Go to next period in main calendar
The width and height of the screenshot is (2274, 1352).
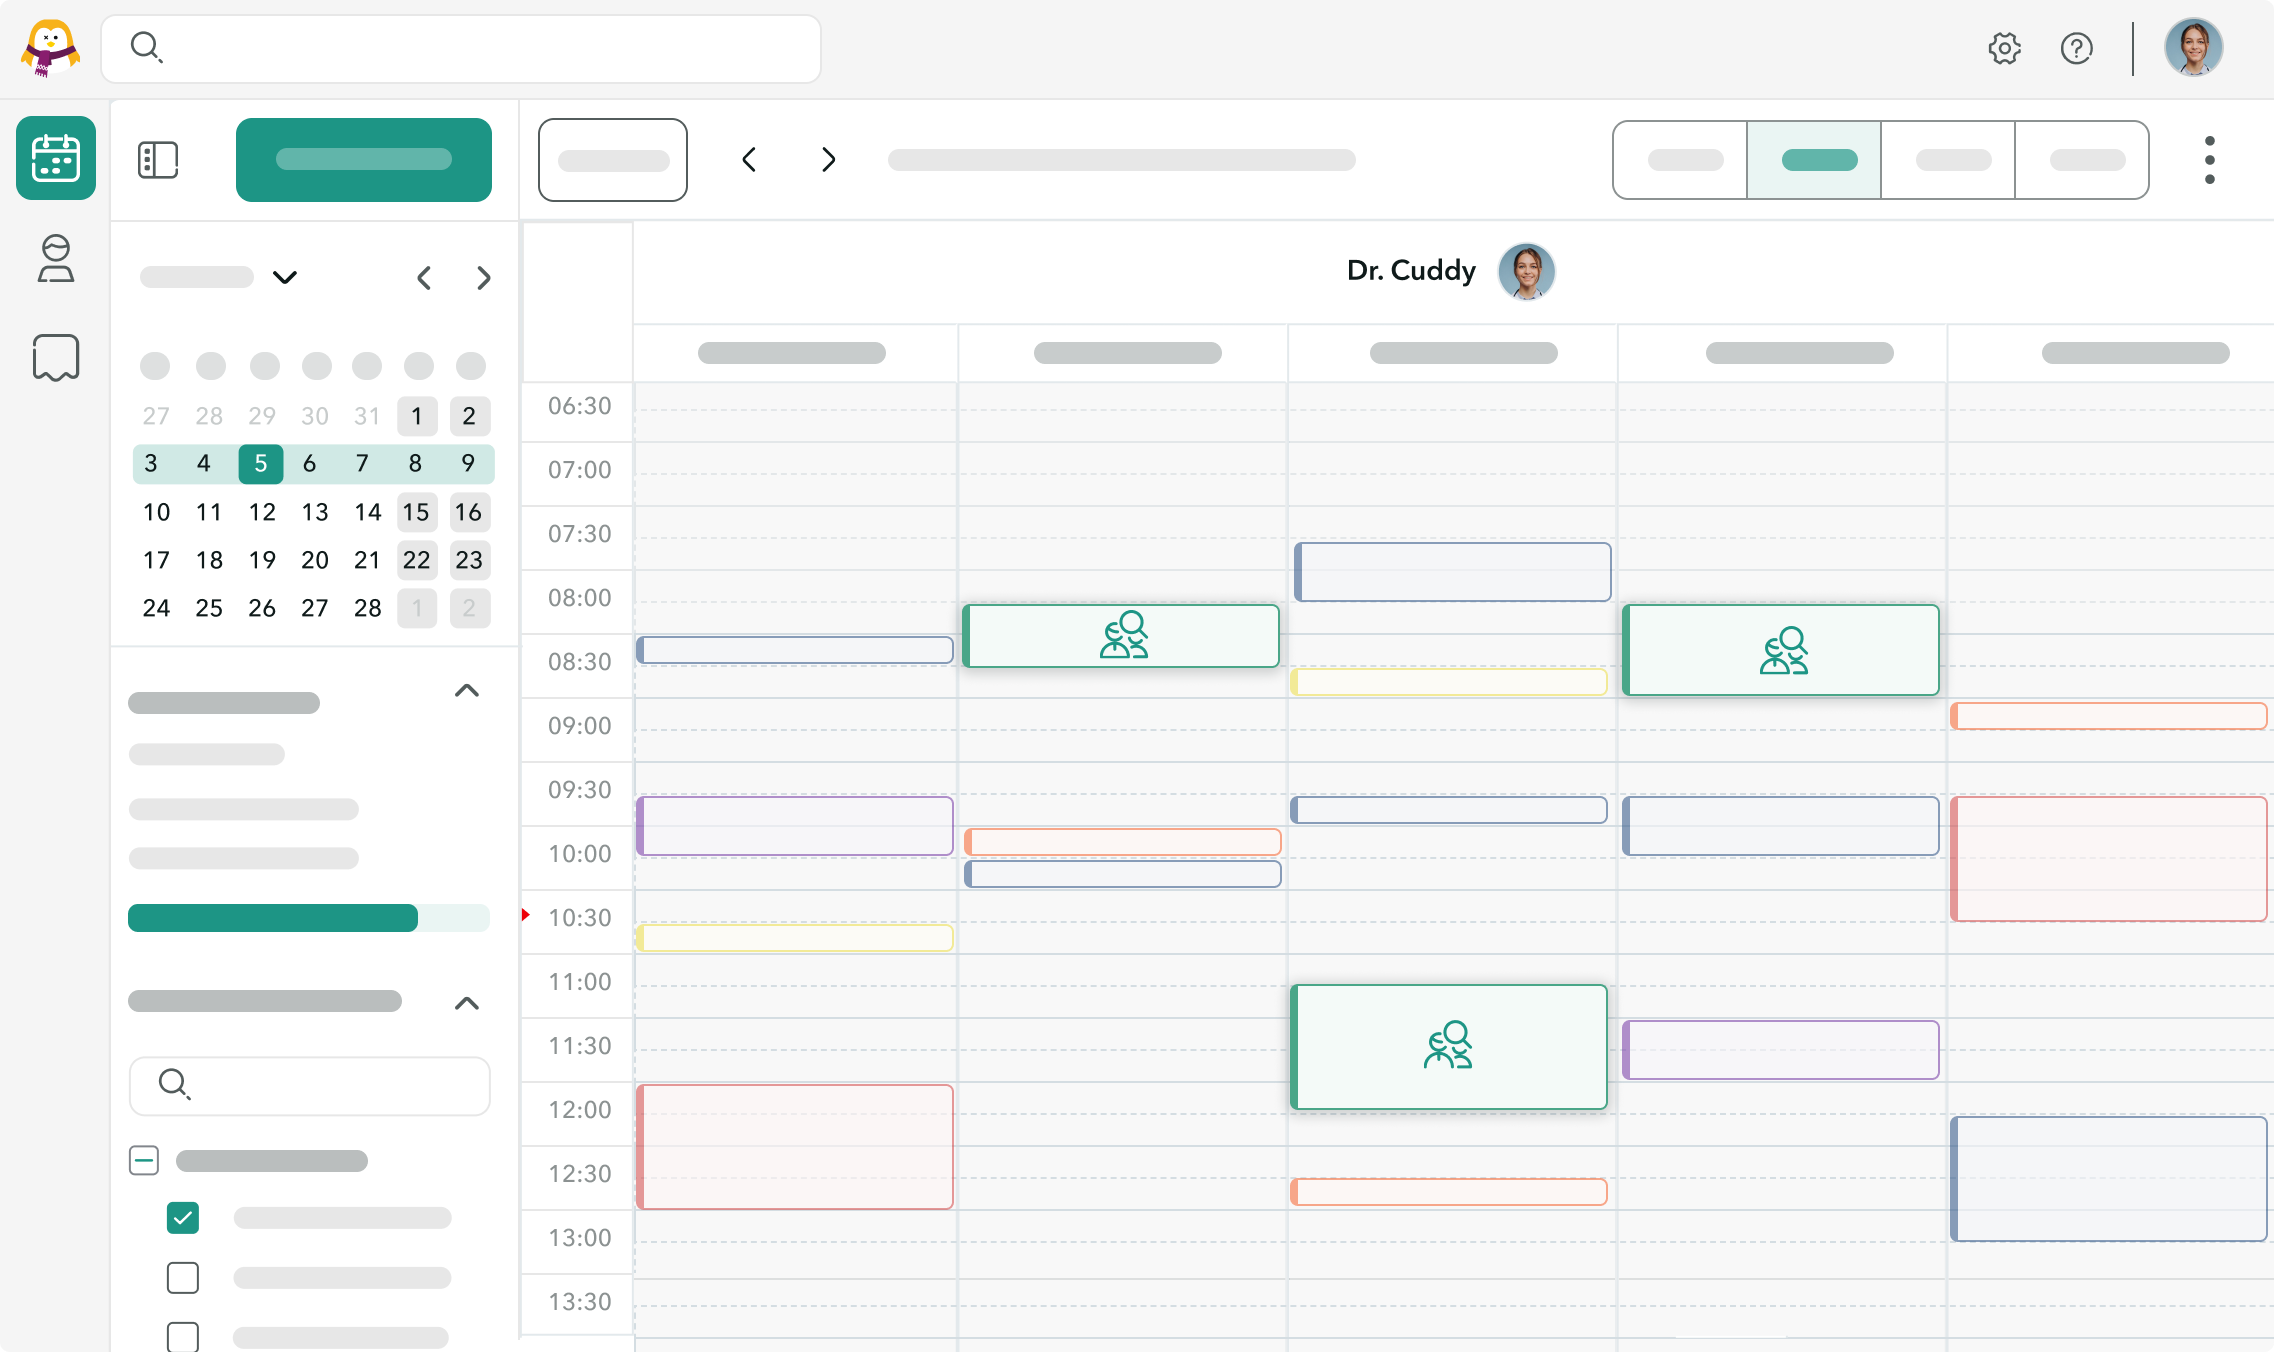[828, 160]
